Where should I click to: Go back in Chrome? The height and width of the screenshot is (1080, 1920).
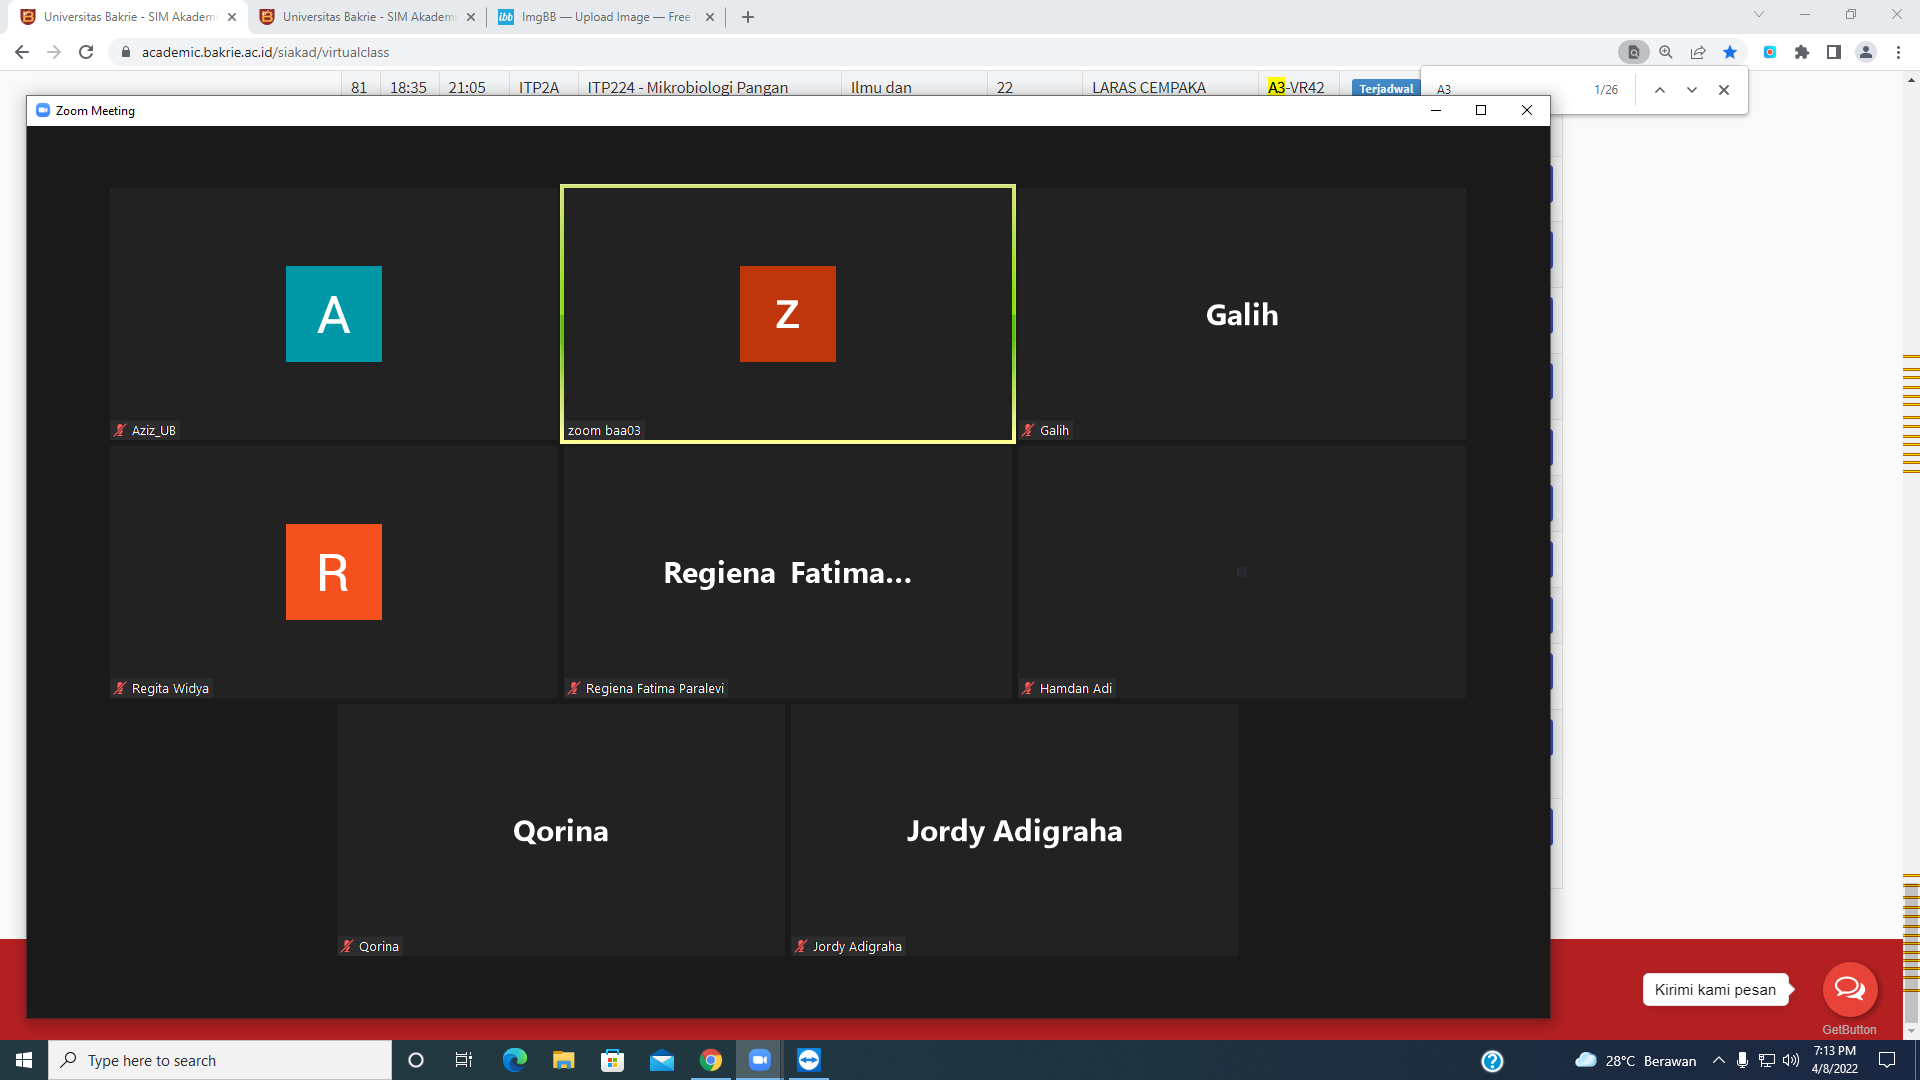pyautogui.click(x=22, y=52)
